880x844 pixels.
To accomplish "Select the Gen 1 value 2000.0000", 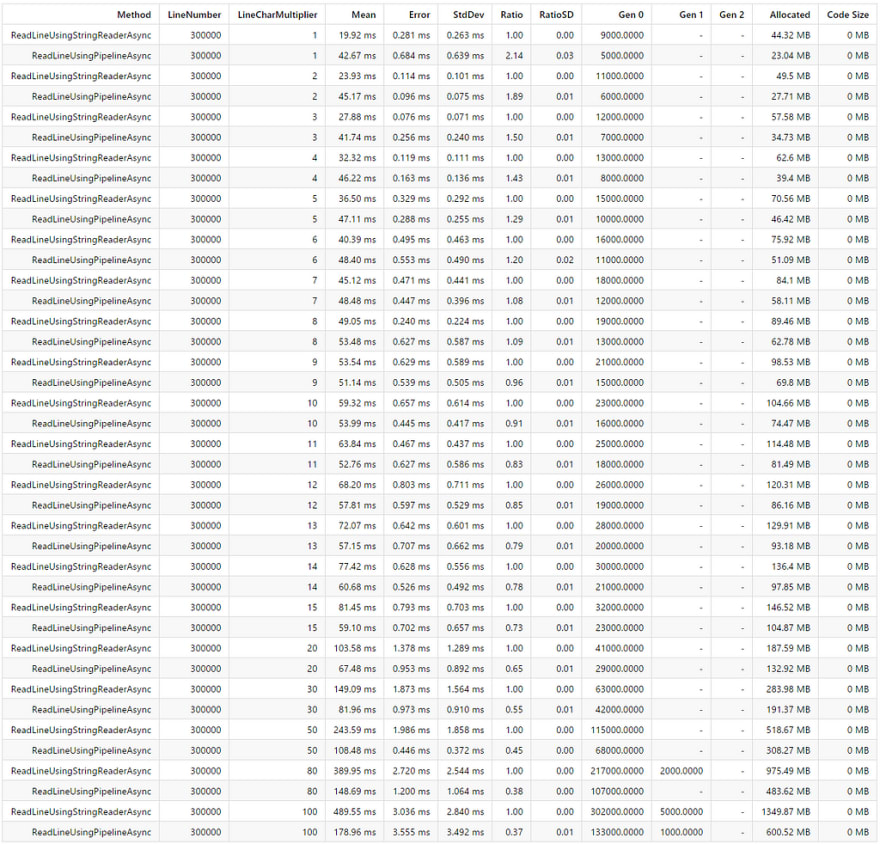I will (681, 771).
